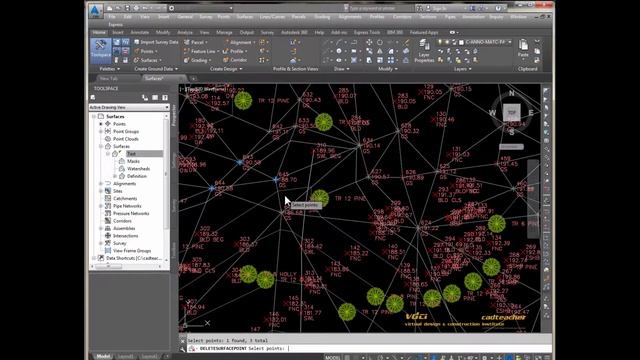Add a new drawing tab with plus
Screen dimensions: 640x360
193,78
